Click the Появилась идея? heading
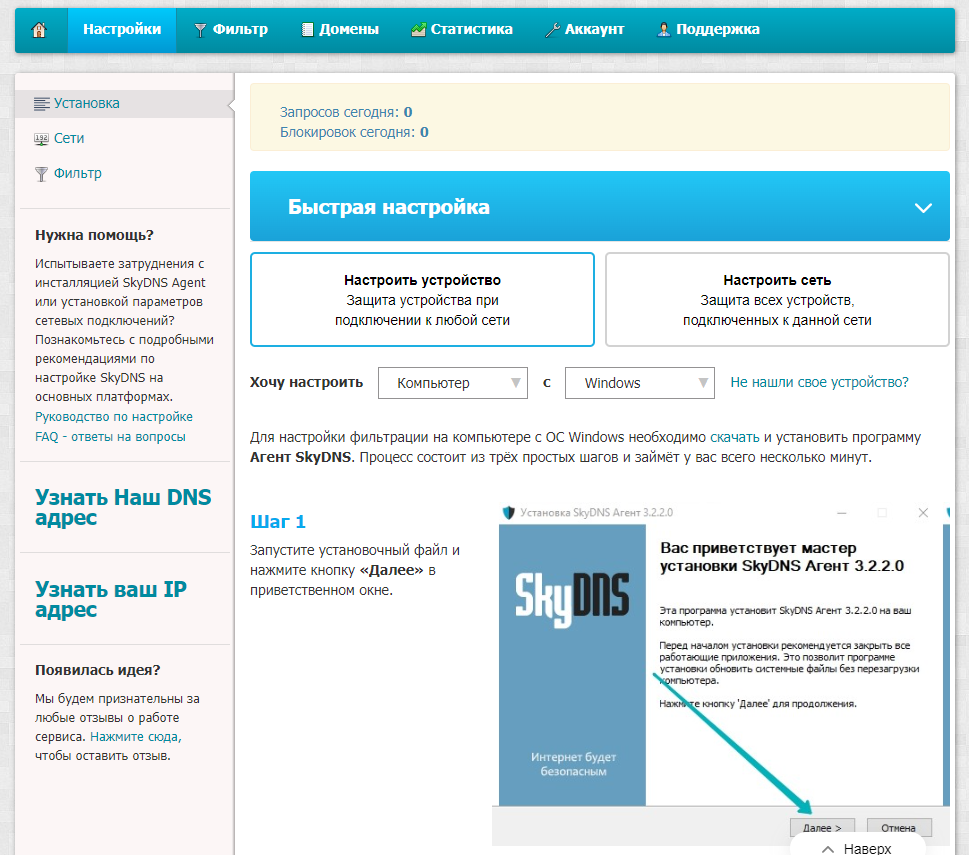This screenshot has height=855, width=969. tap(98, 670)
